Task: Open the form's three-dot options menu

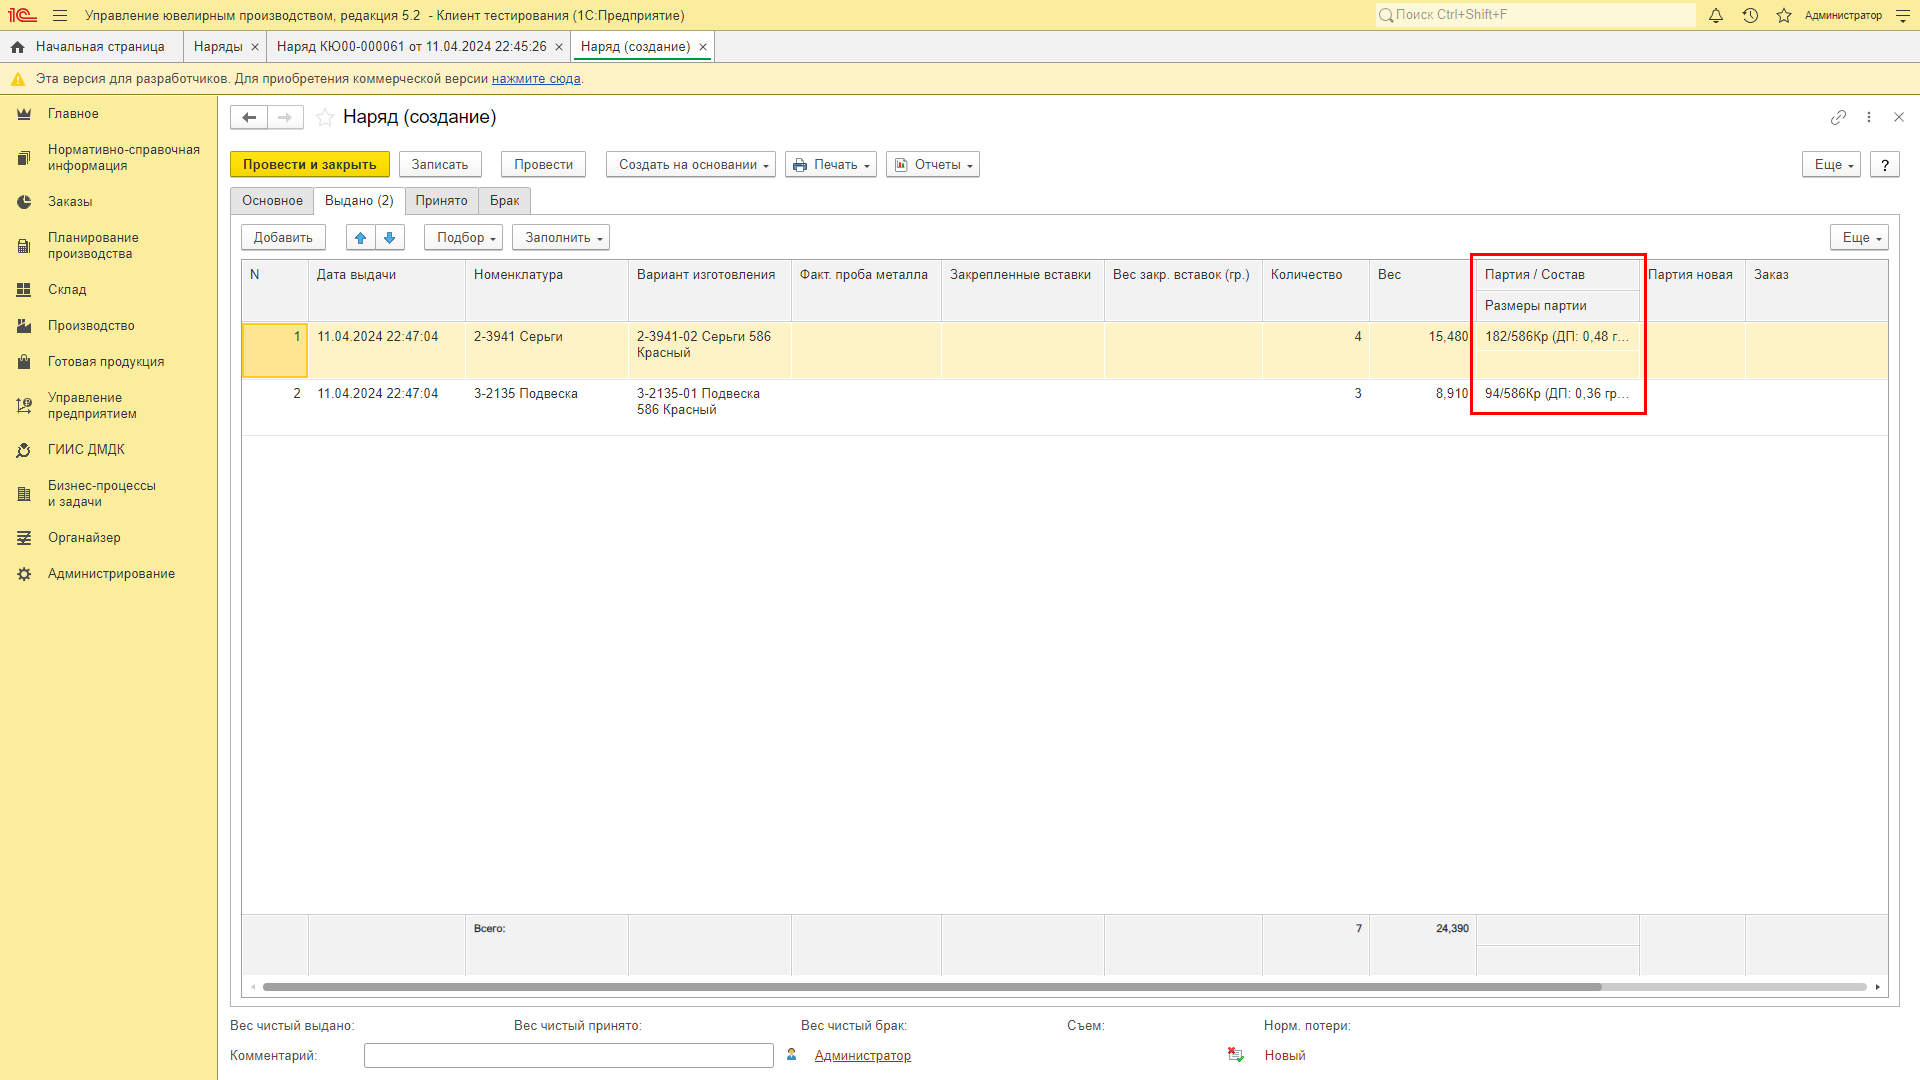Action: [x=1869, y=117]
